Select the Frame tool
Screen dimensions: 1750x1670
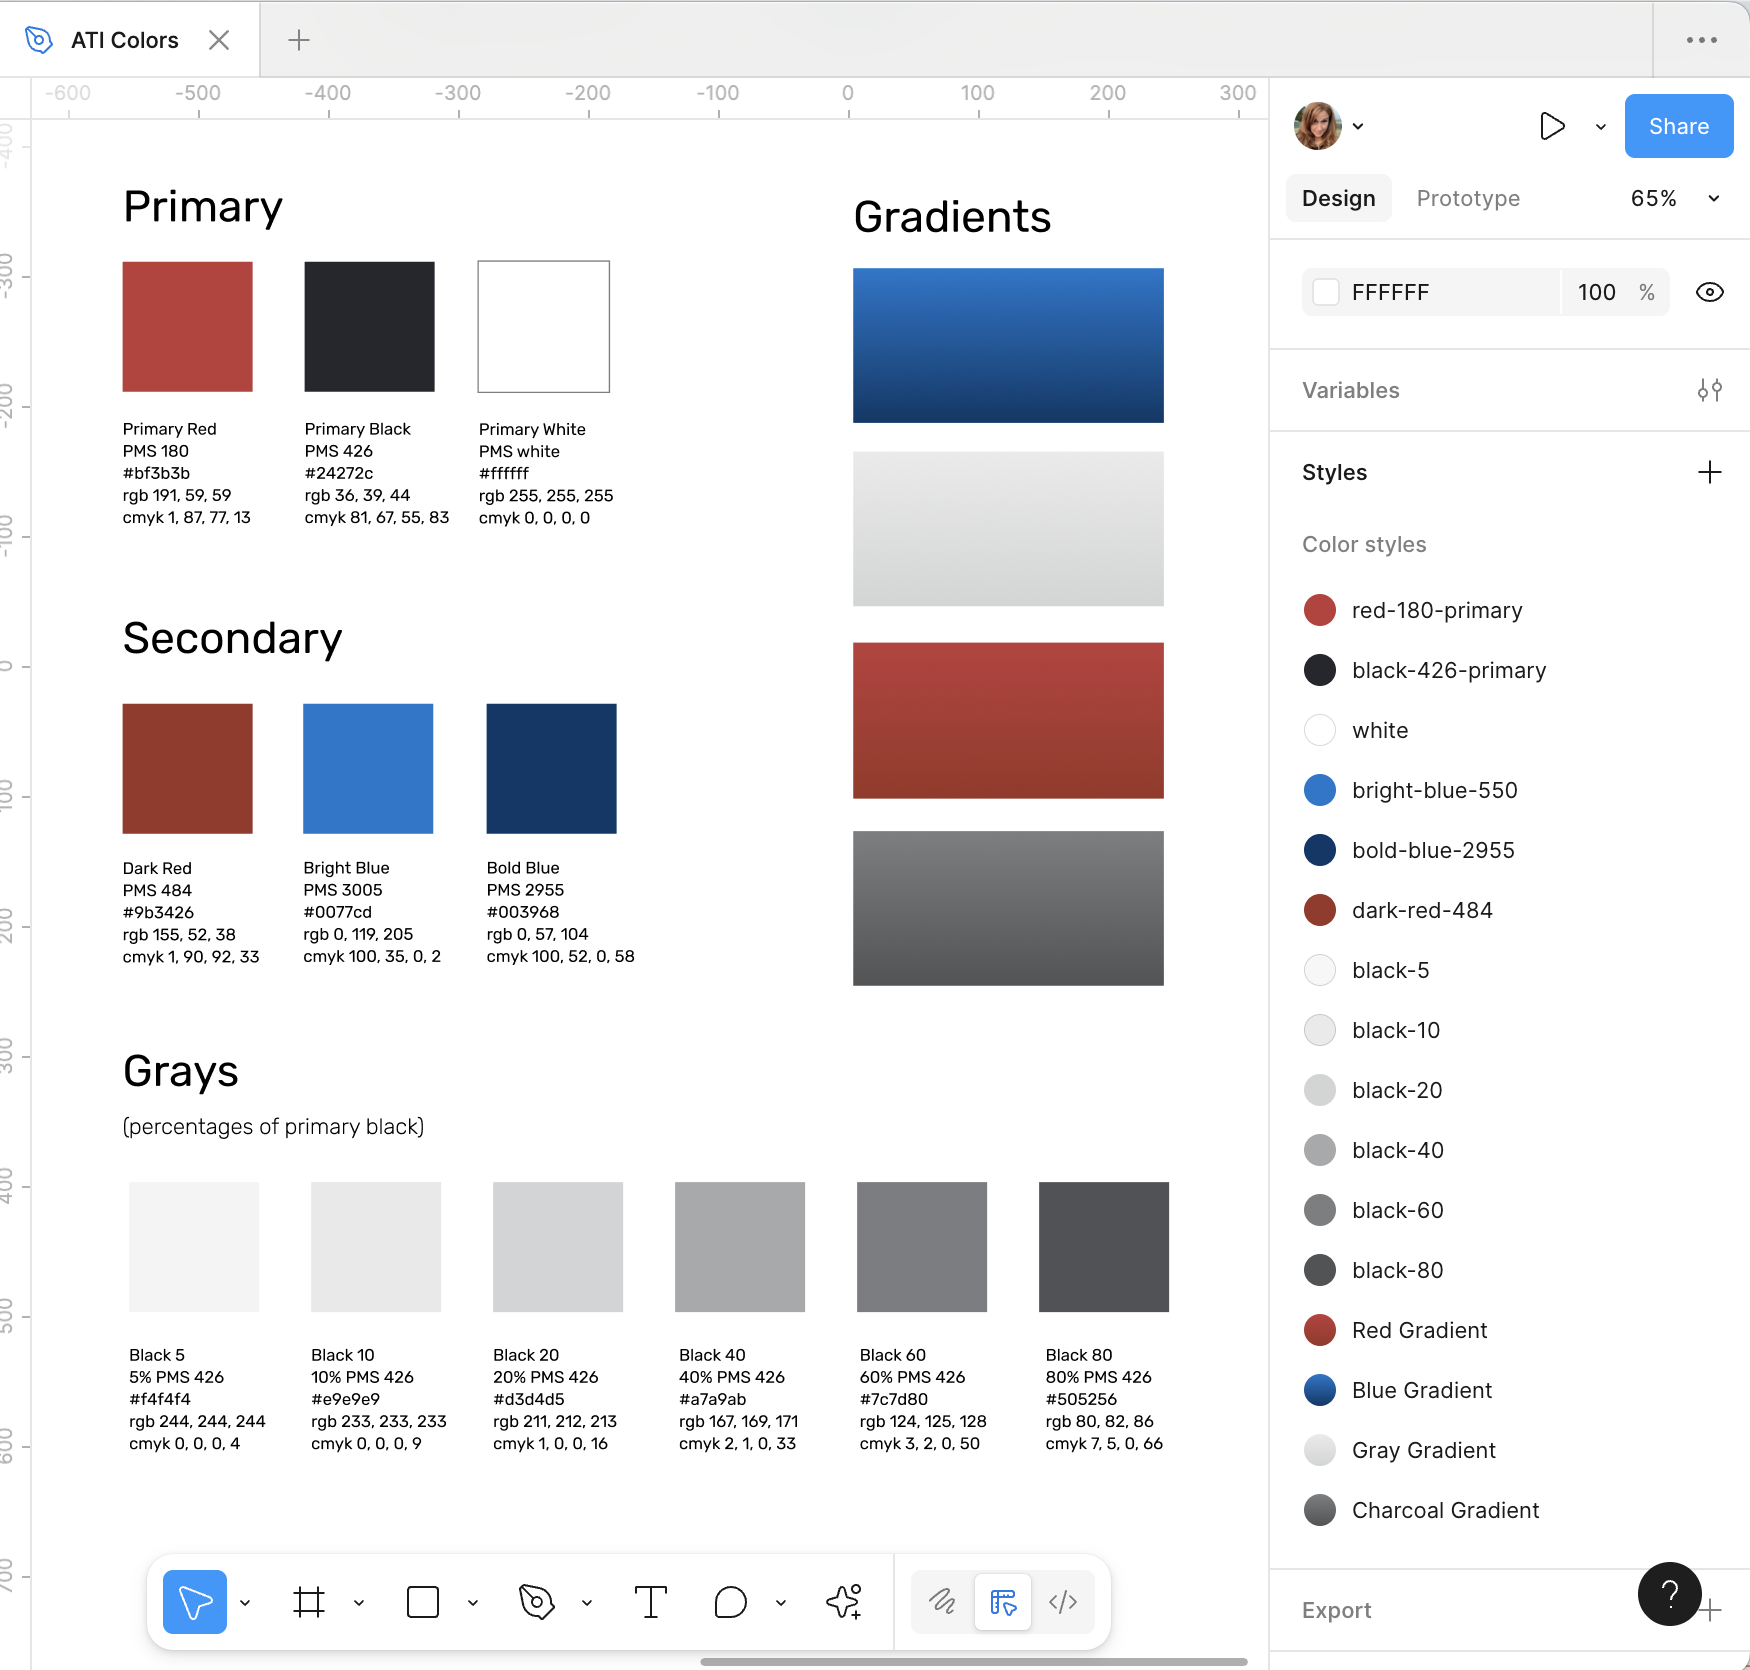[x=309, y=1602]
